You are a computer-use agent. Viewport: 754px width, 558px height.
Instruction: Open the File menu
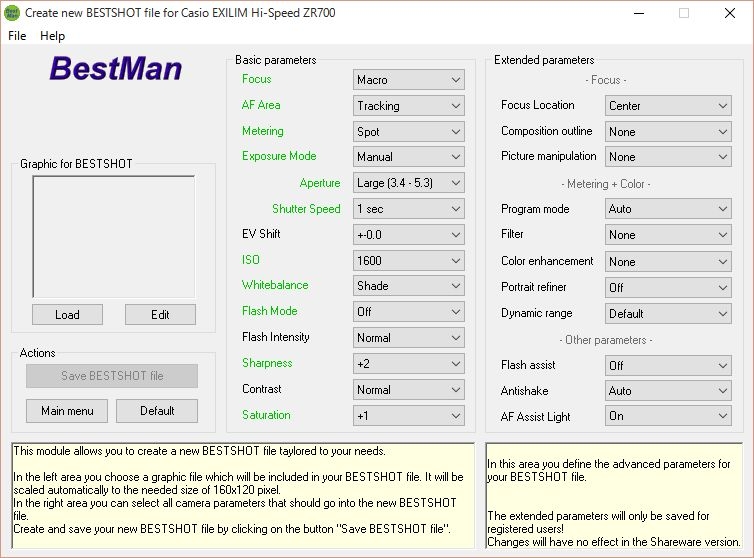tap(17, 36)
